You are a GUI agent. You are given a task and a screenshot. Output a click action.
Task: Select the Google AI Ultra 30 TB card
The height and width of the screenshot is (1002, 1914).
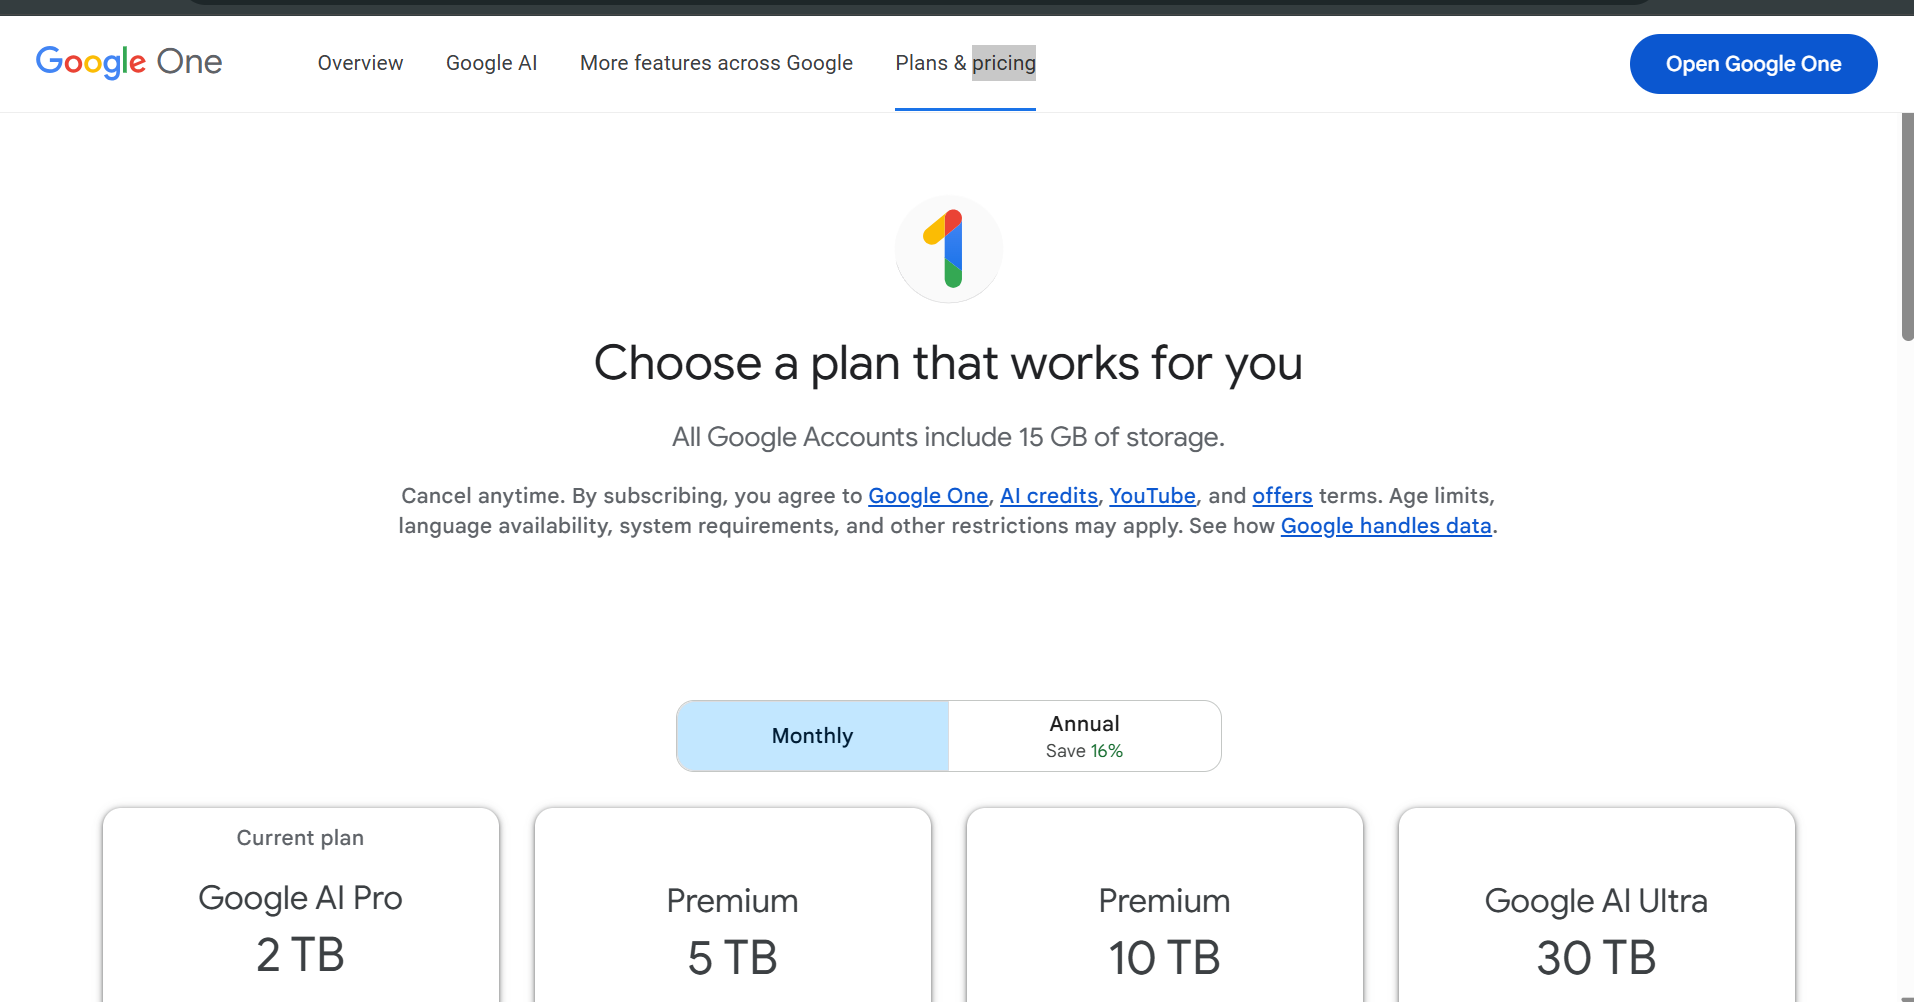click(x=1597, y=905)
